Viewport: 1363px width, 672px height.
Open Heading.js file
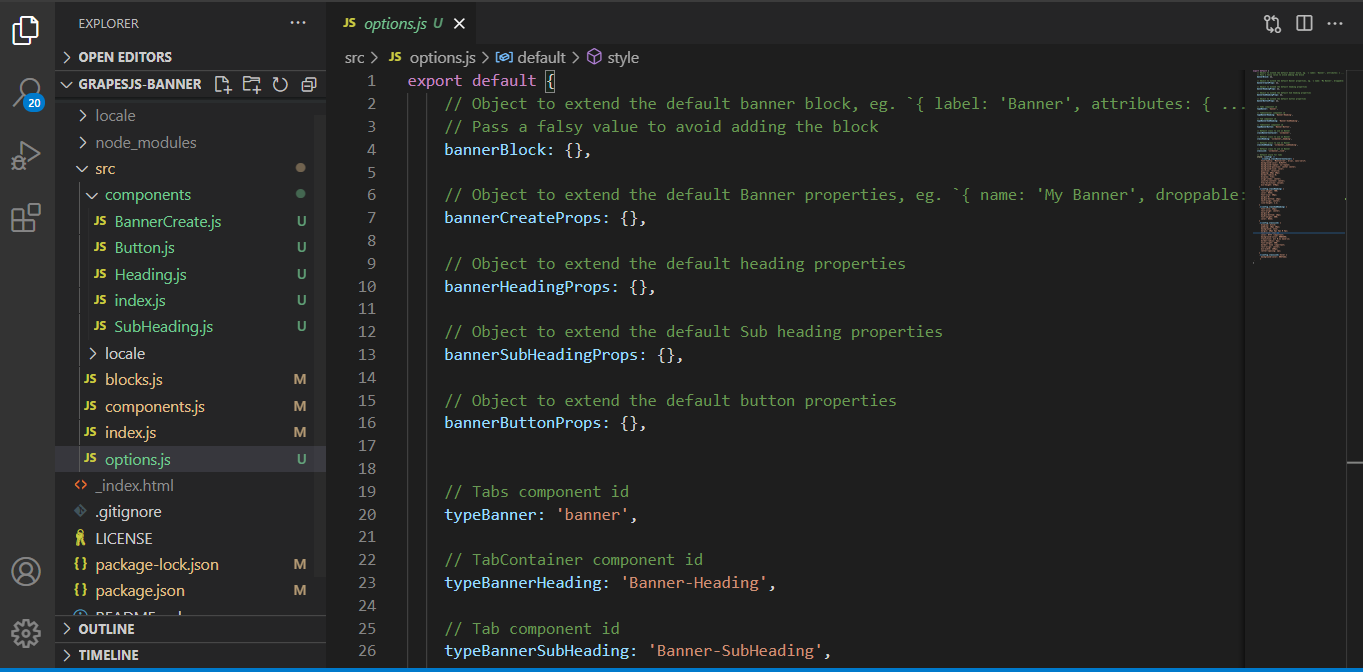pos(190,274)
